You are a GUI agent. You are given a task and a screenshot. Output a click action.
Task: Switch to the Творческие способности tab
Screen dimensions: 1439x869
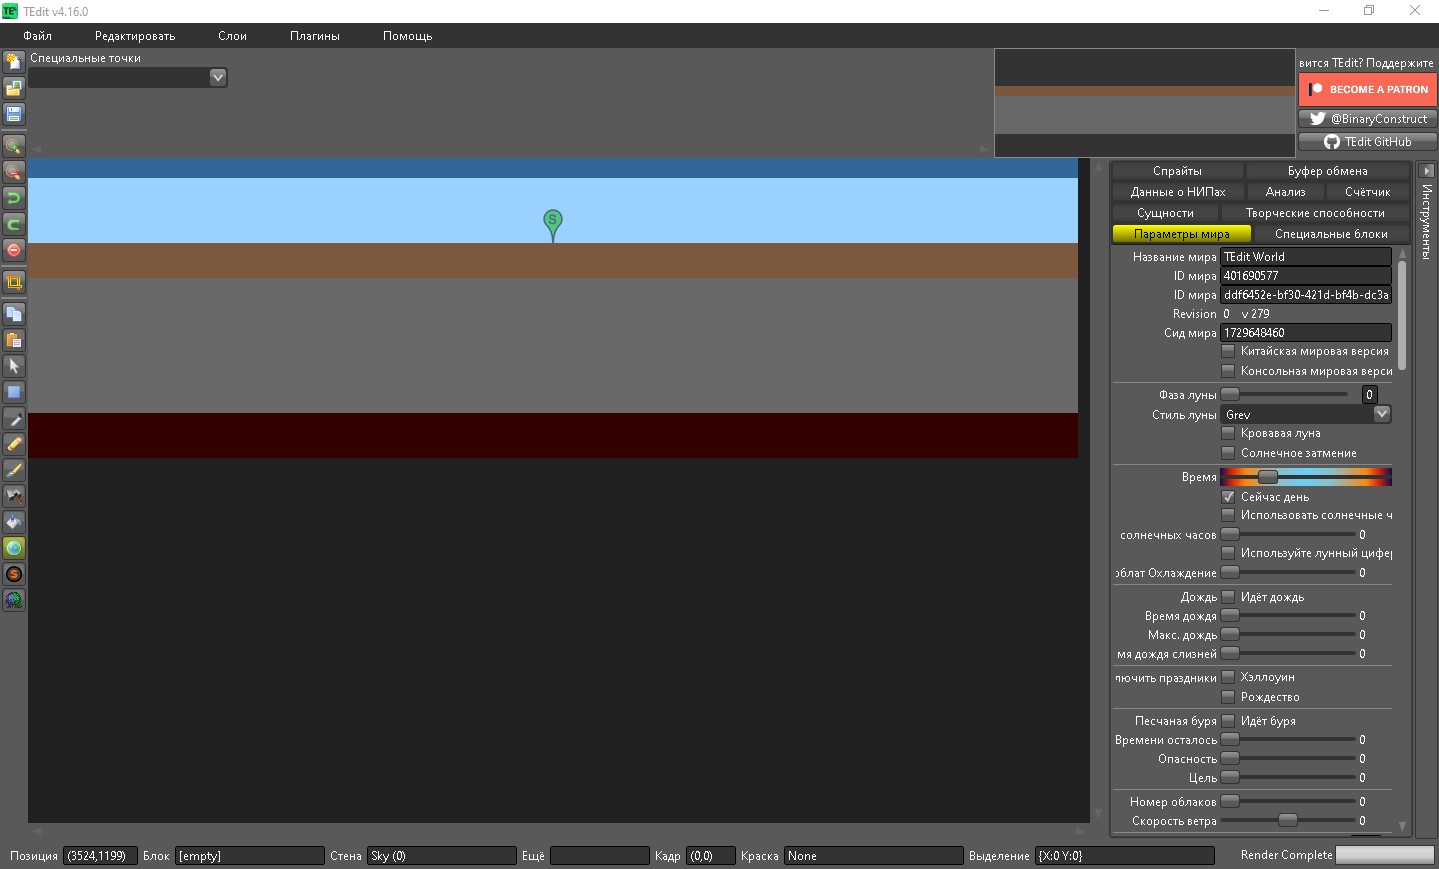pos(1315,213)
